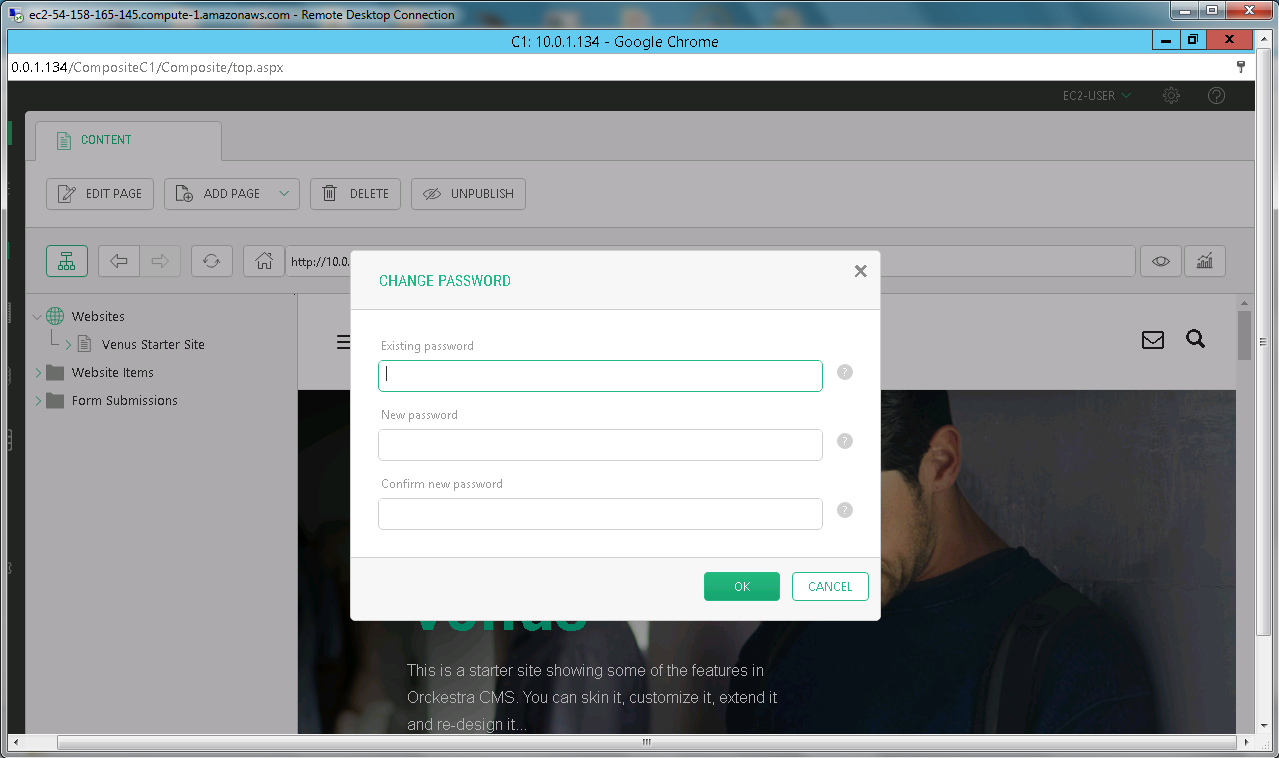
Task: Refresh the page preview with reload icon
Action: [x=211, y=261]
